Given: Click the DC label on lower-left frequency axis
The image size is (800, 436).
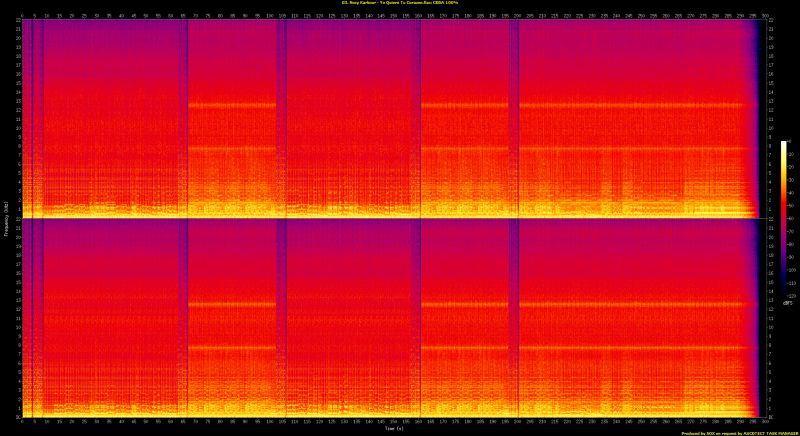Looking at the screenshot, I should 17,415.
